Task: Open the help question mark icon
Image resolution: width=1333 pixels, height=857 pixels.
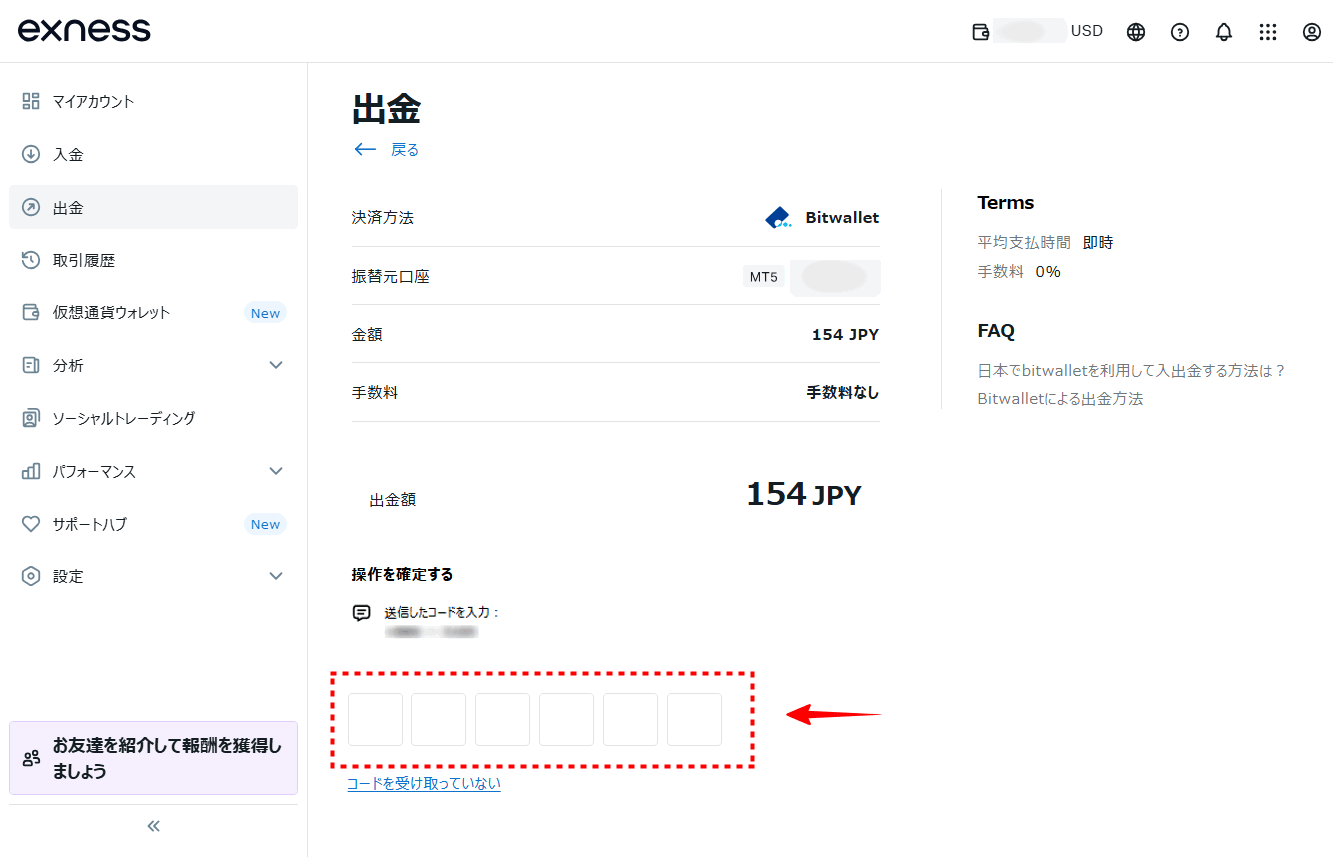Action: 1180,31
